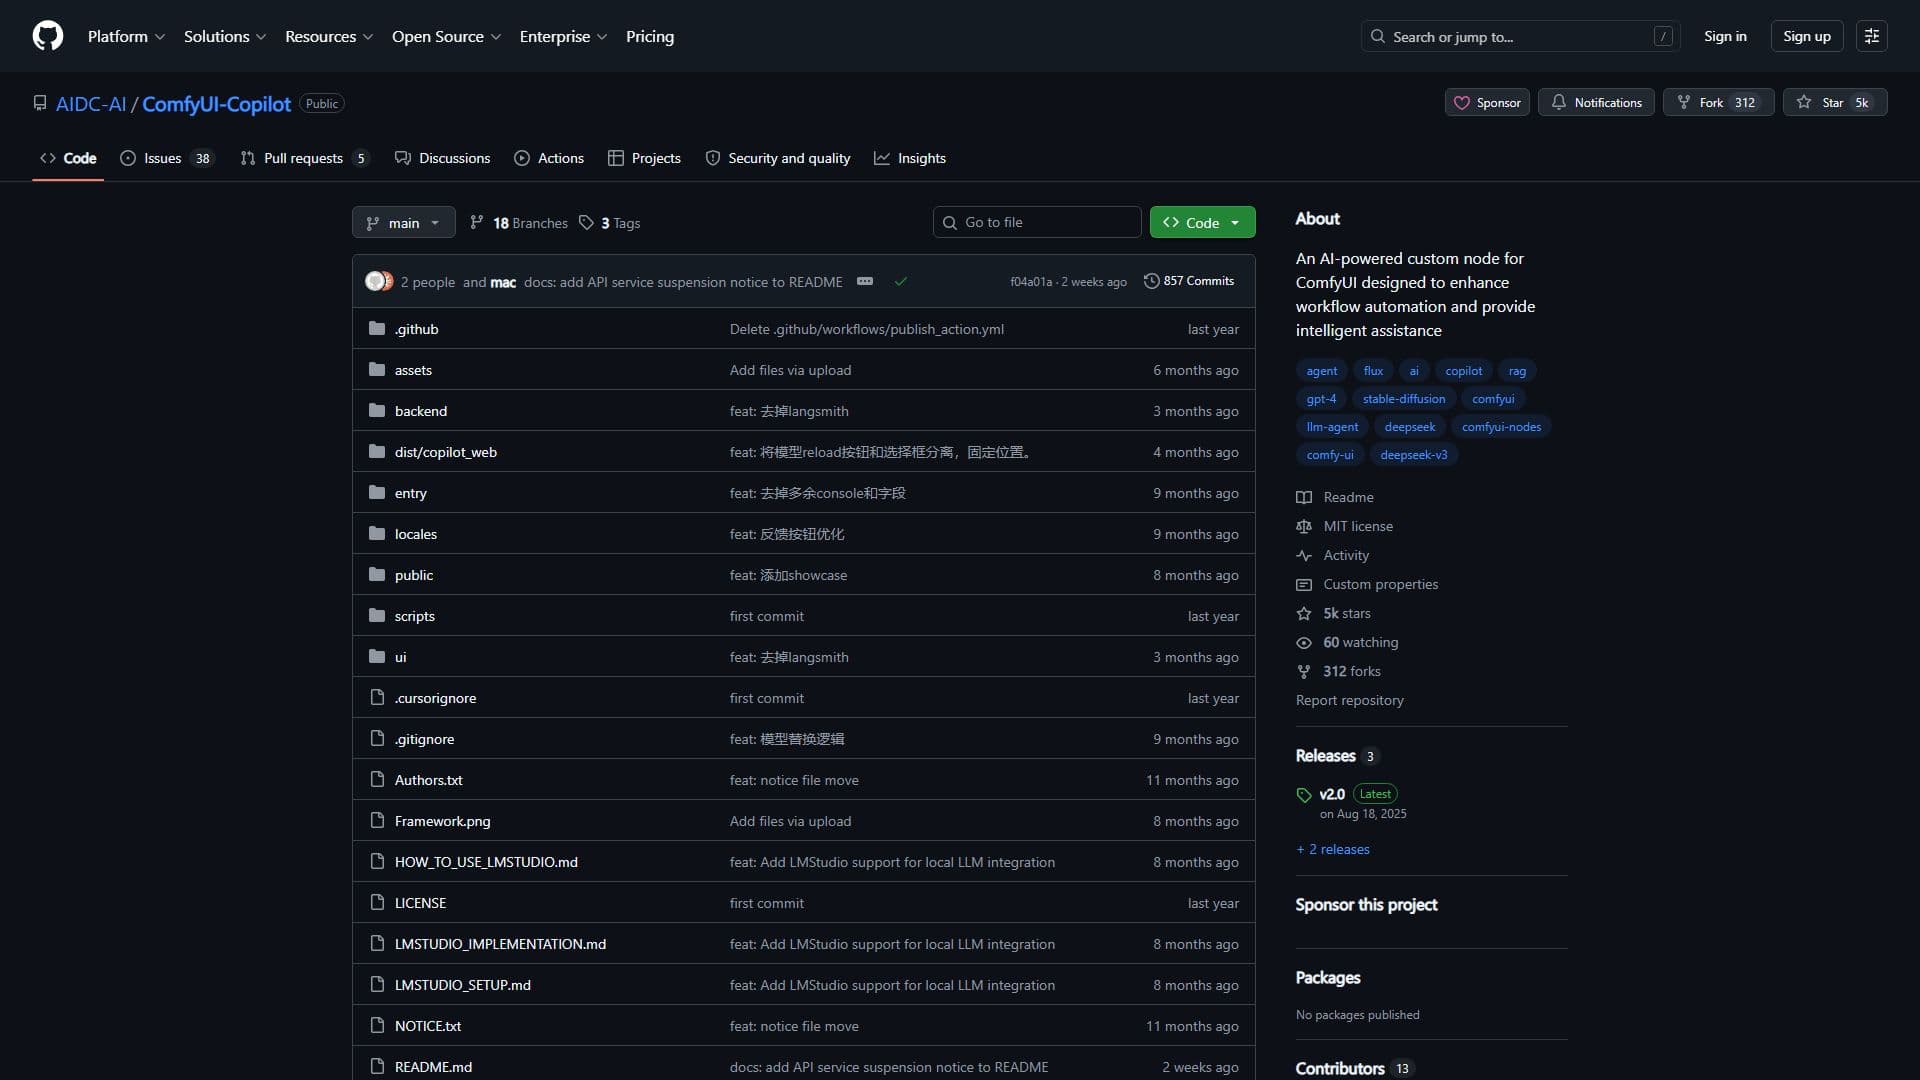Screen dimensions: 1920x1080
Task: Click the Activity pulse icon
Action: tap(1304, 555)
